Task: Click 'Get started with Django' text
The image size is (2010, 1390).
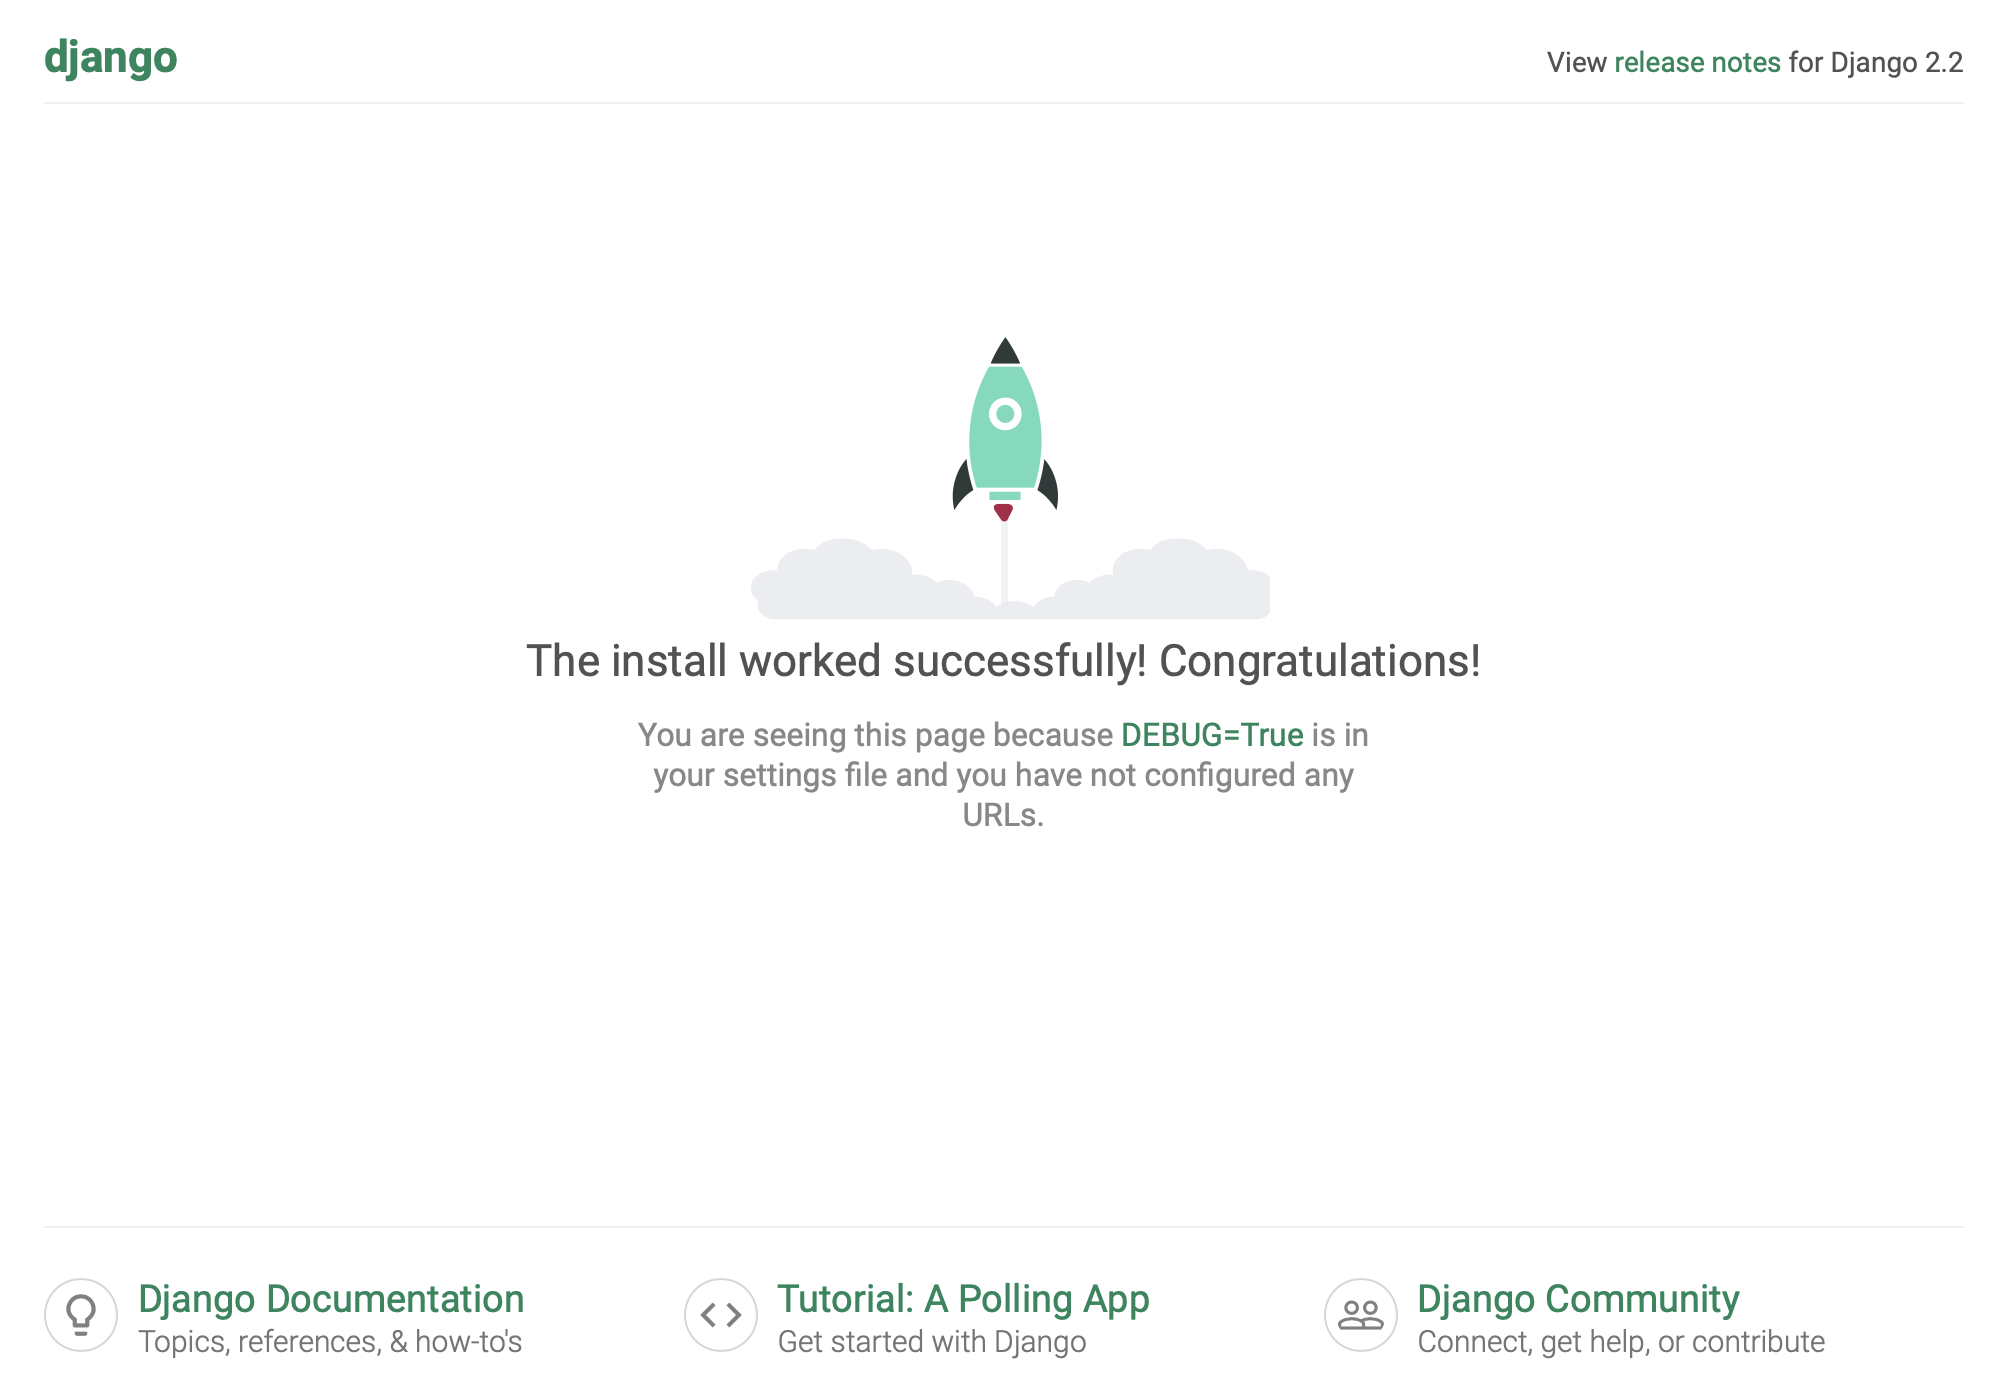Action: 932,1342
